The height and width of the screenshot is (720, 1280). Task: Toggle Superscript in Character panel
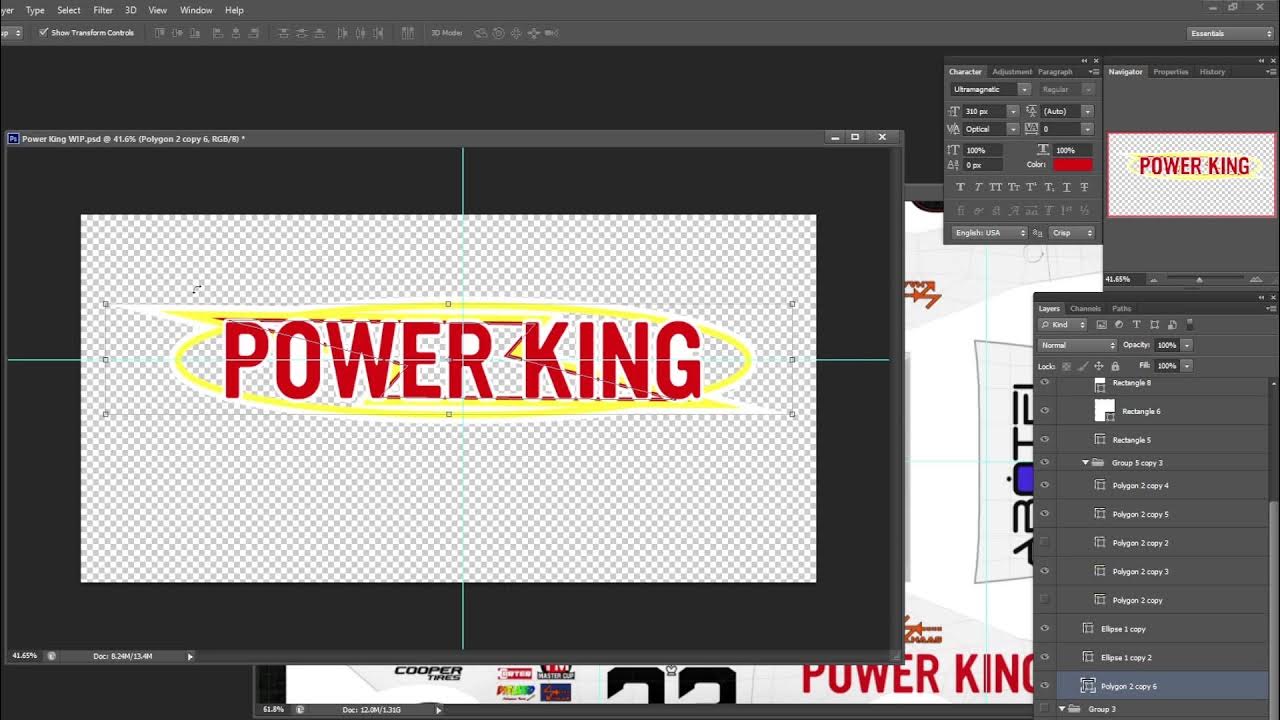1031,187
